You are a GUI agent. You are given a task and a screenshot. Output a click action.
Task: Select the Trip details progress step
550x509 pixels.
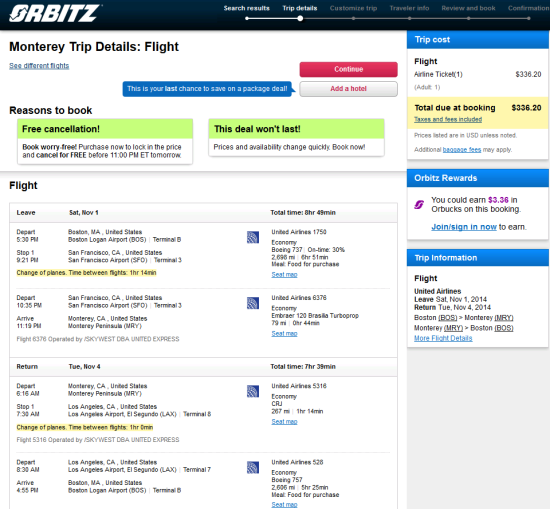[300, 8]
